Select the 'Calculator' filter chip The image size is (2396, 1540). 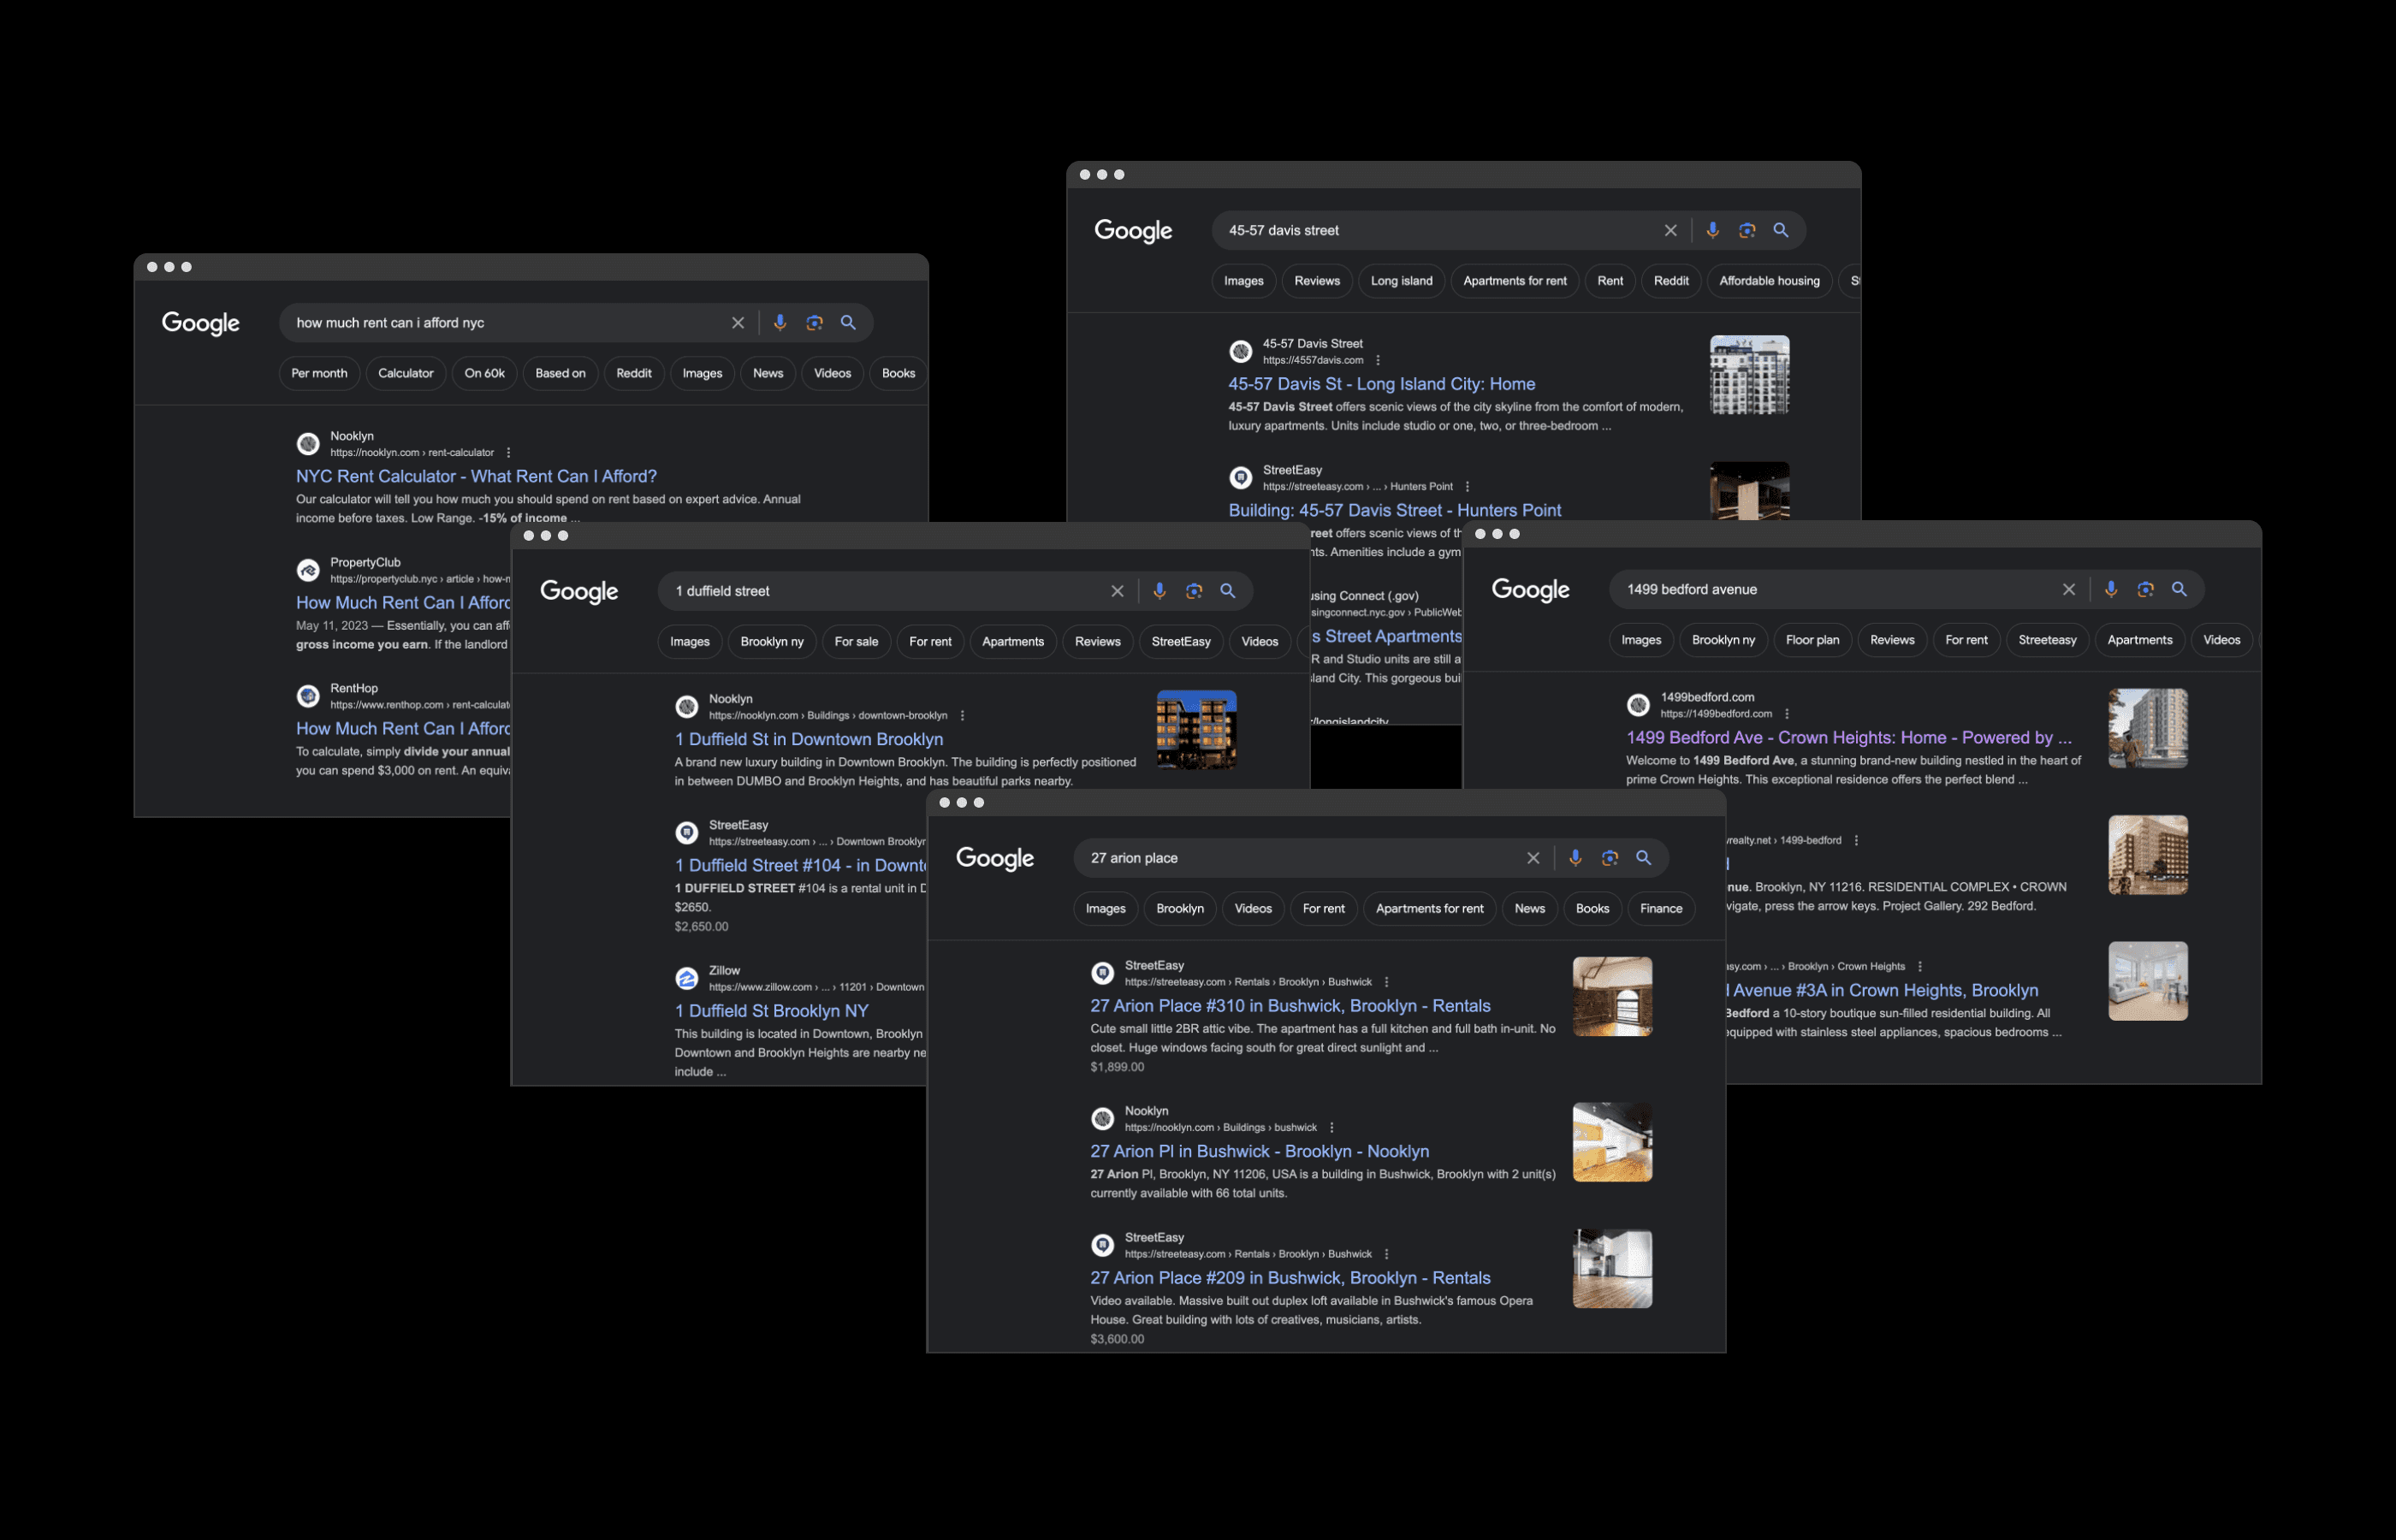coord(405,373)
